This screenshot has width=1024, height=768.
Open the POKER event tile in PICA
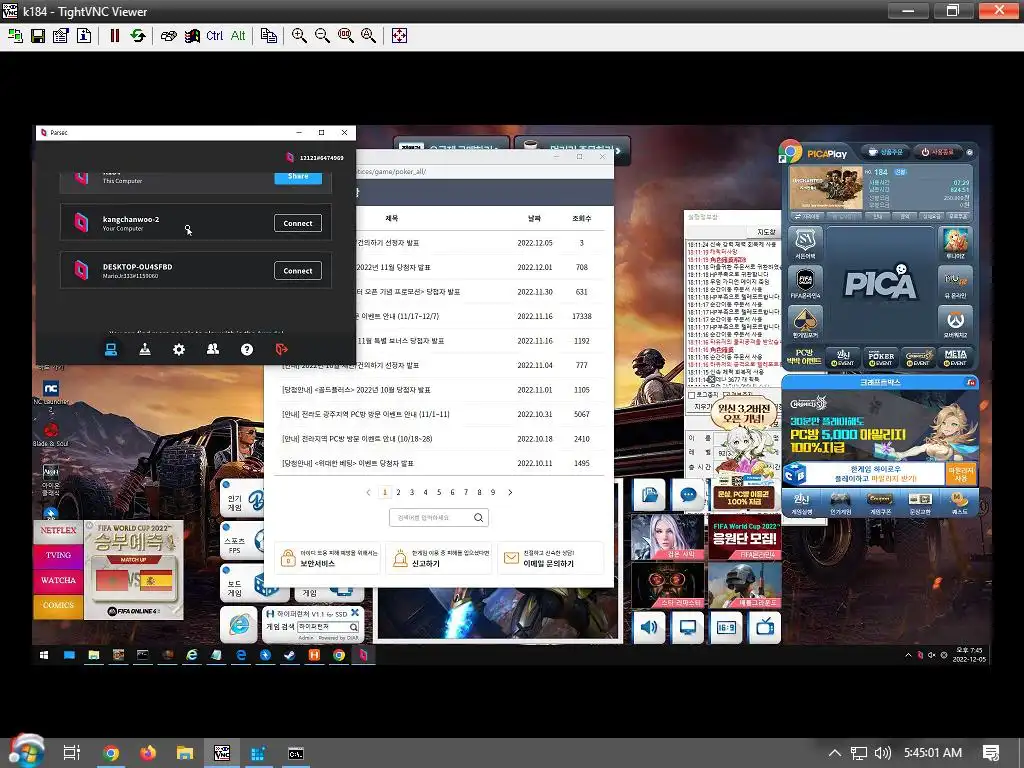point(881,357)
